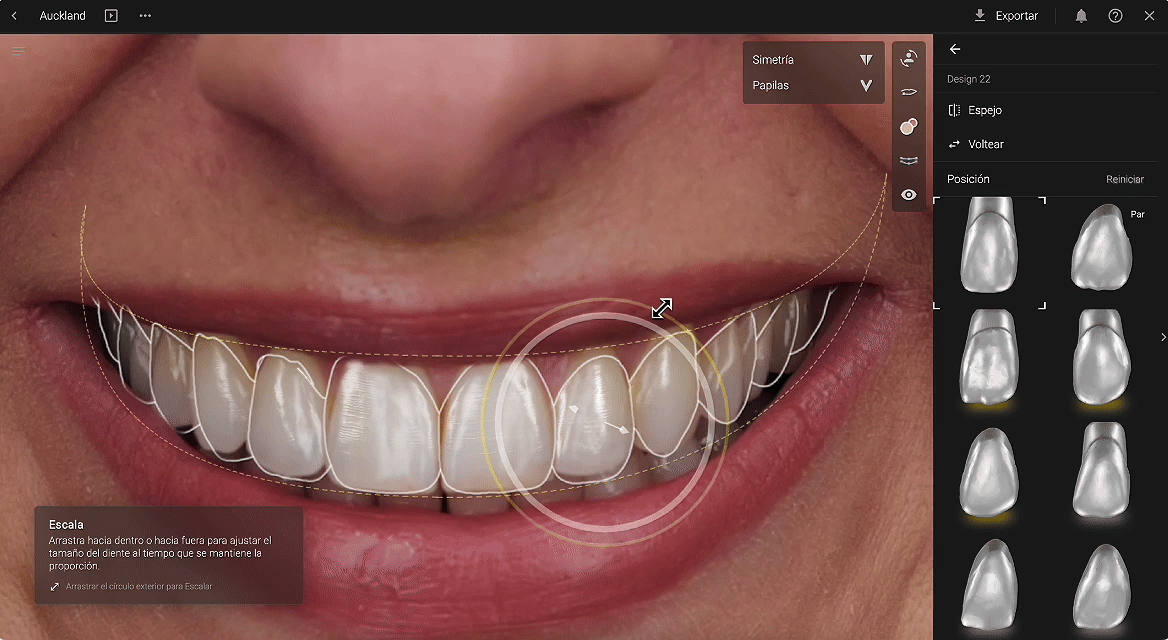The width and height of the screenshot is (1168, 640).
Task: Click the Espejo mirror icon
Action: pyautogui.click(x=954, y=110)
